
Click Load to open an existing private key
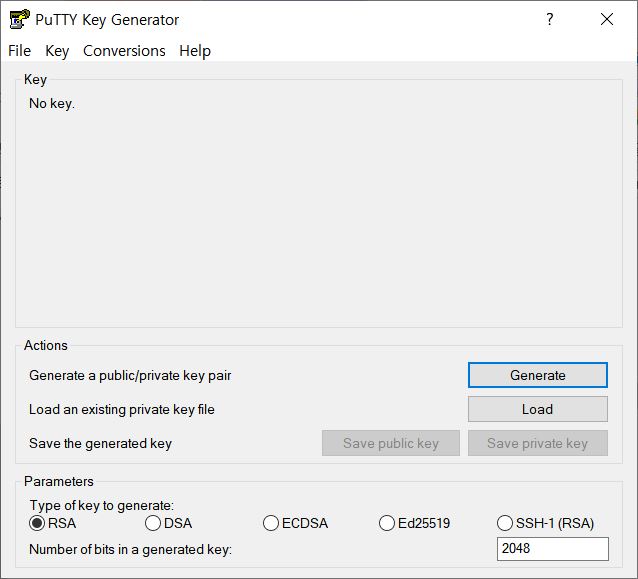(537, 409)
